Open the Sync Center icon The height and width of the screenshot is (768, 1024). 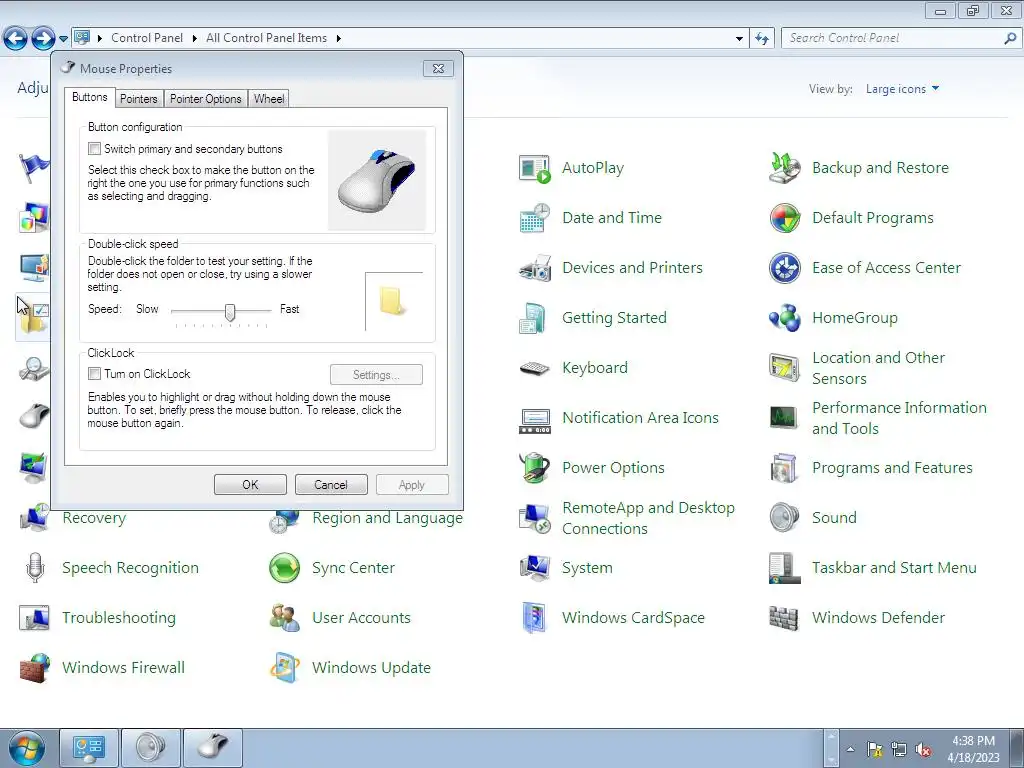click(x=284, y=568)
